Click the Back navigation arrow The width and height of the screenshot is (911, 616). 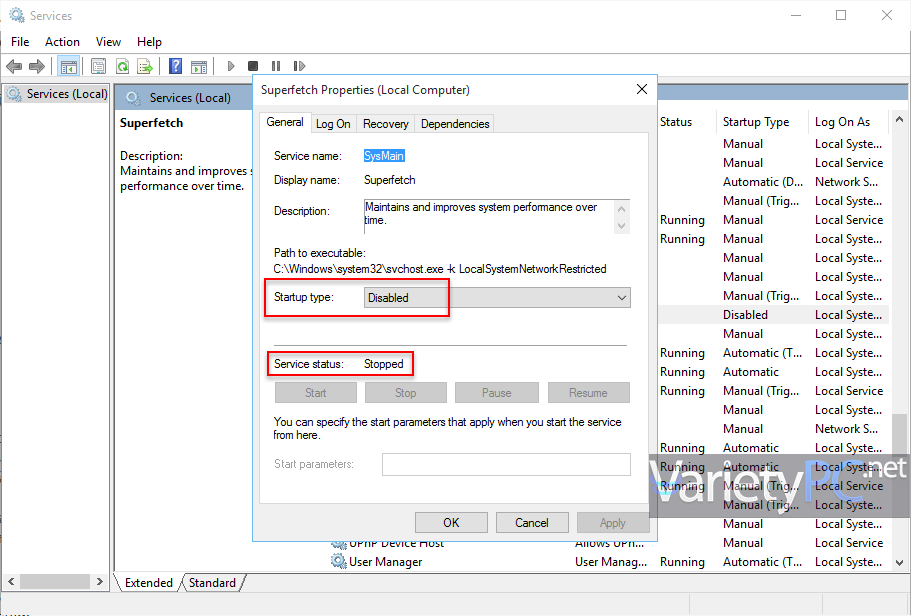click(x=13, y=66)
